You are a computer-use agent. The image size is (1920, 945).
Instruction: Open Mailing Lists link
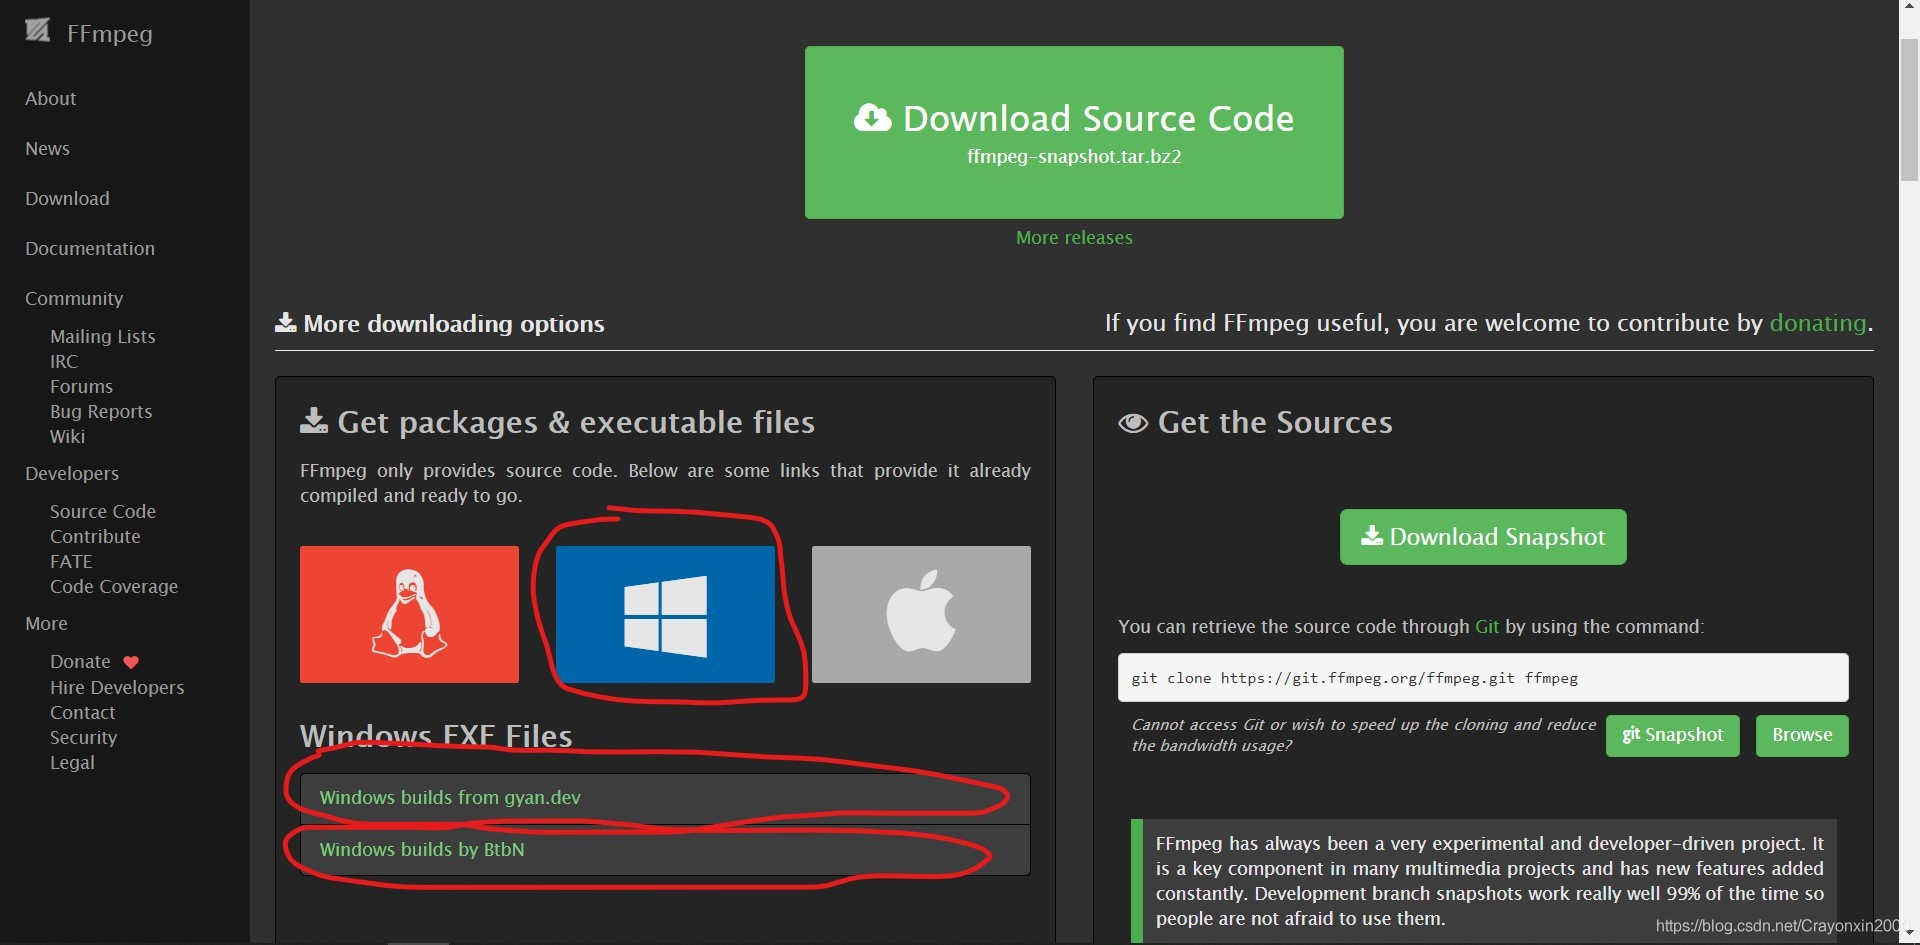[103, 336]
